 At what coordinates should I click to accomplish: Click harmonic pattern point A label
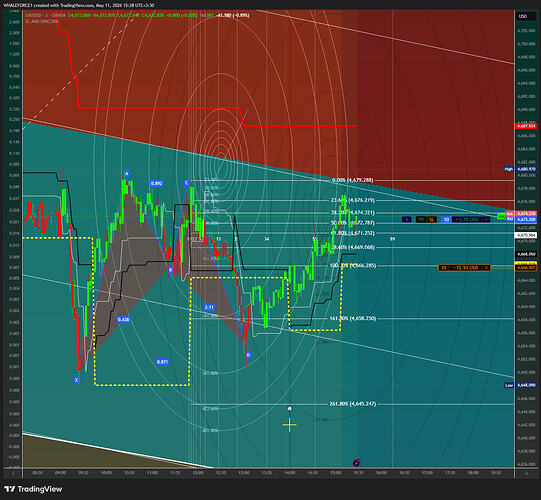[127, 174]
